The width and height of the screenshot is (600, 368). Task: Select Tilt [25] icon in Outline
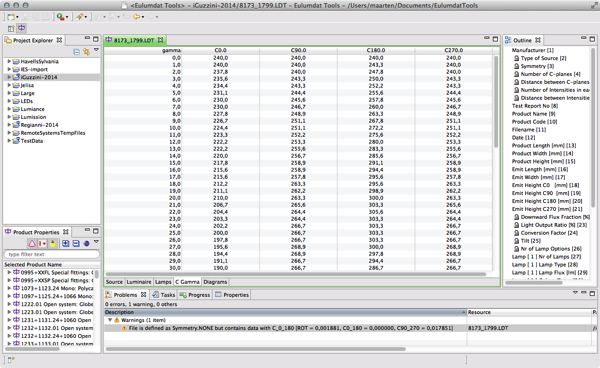(516, 241)
